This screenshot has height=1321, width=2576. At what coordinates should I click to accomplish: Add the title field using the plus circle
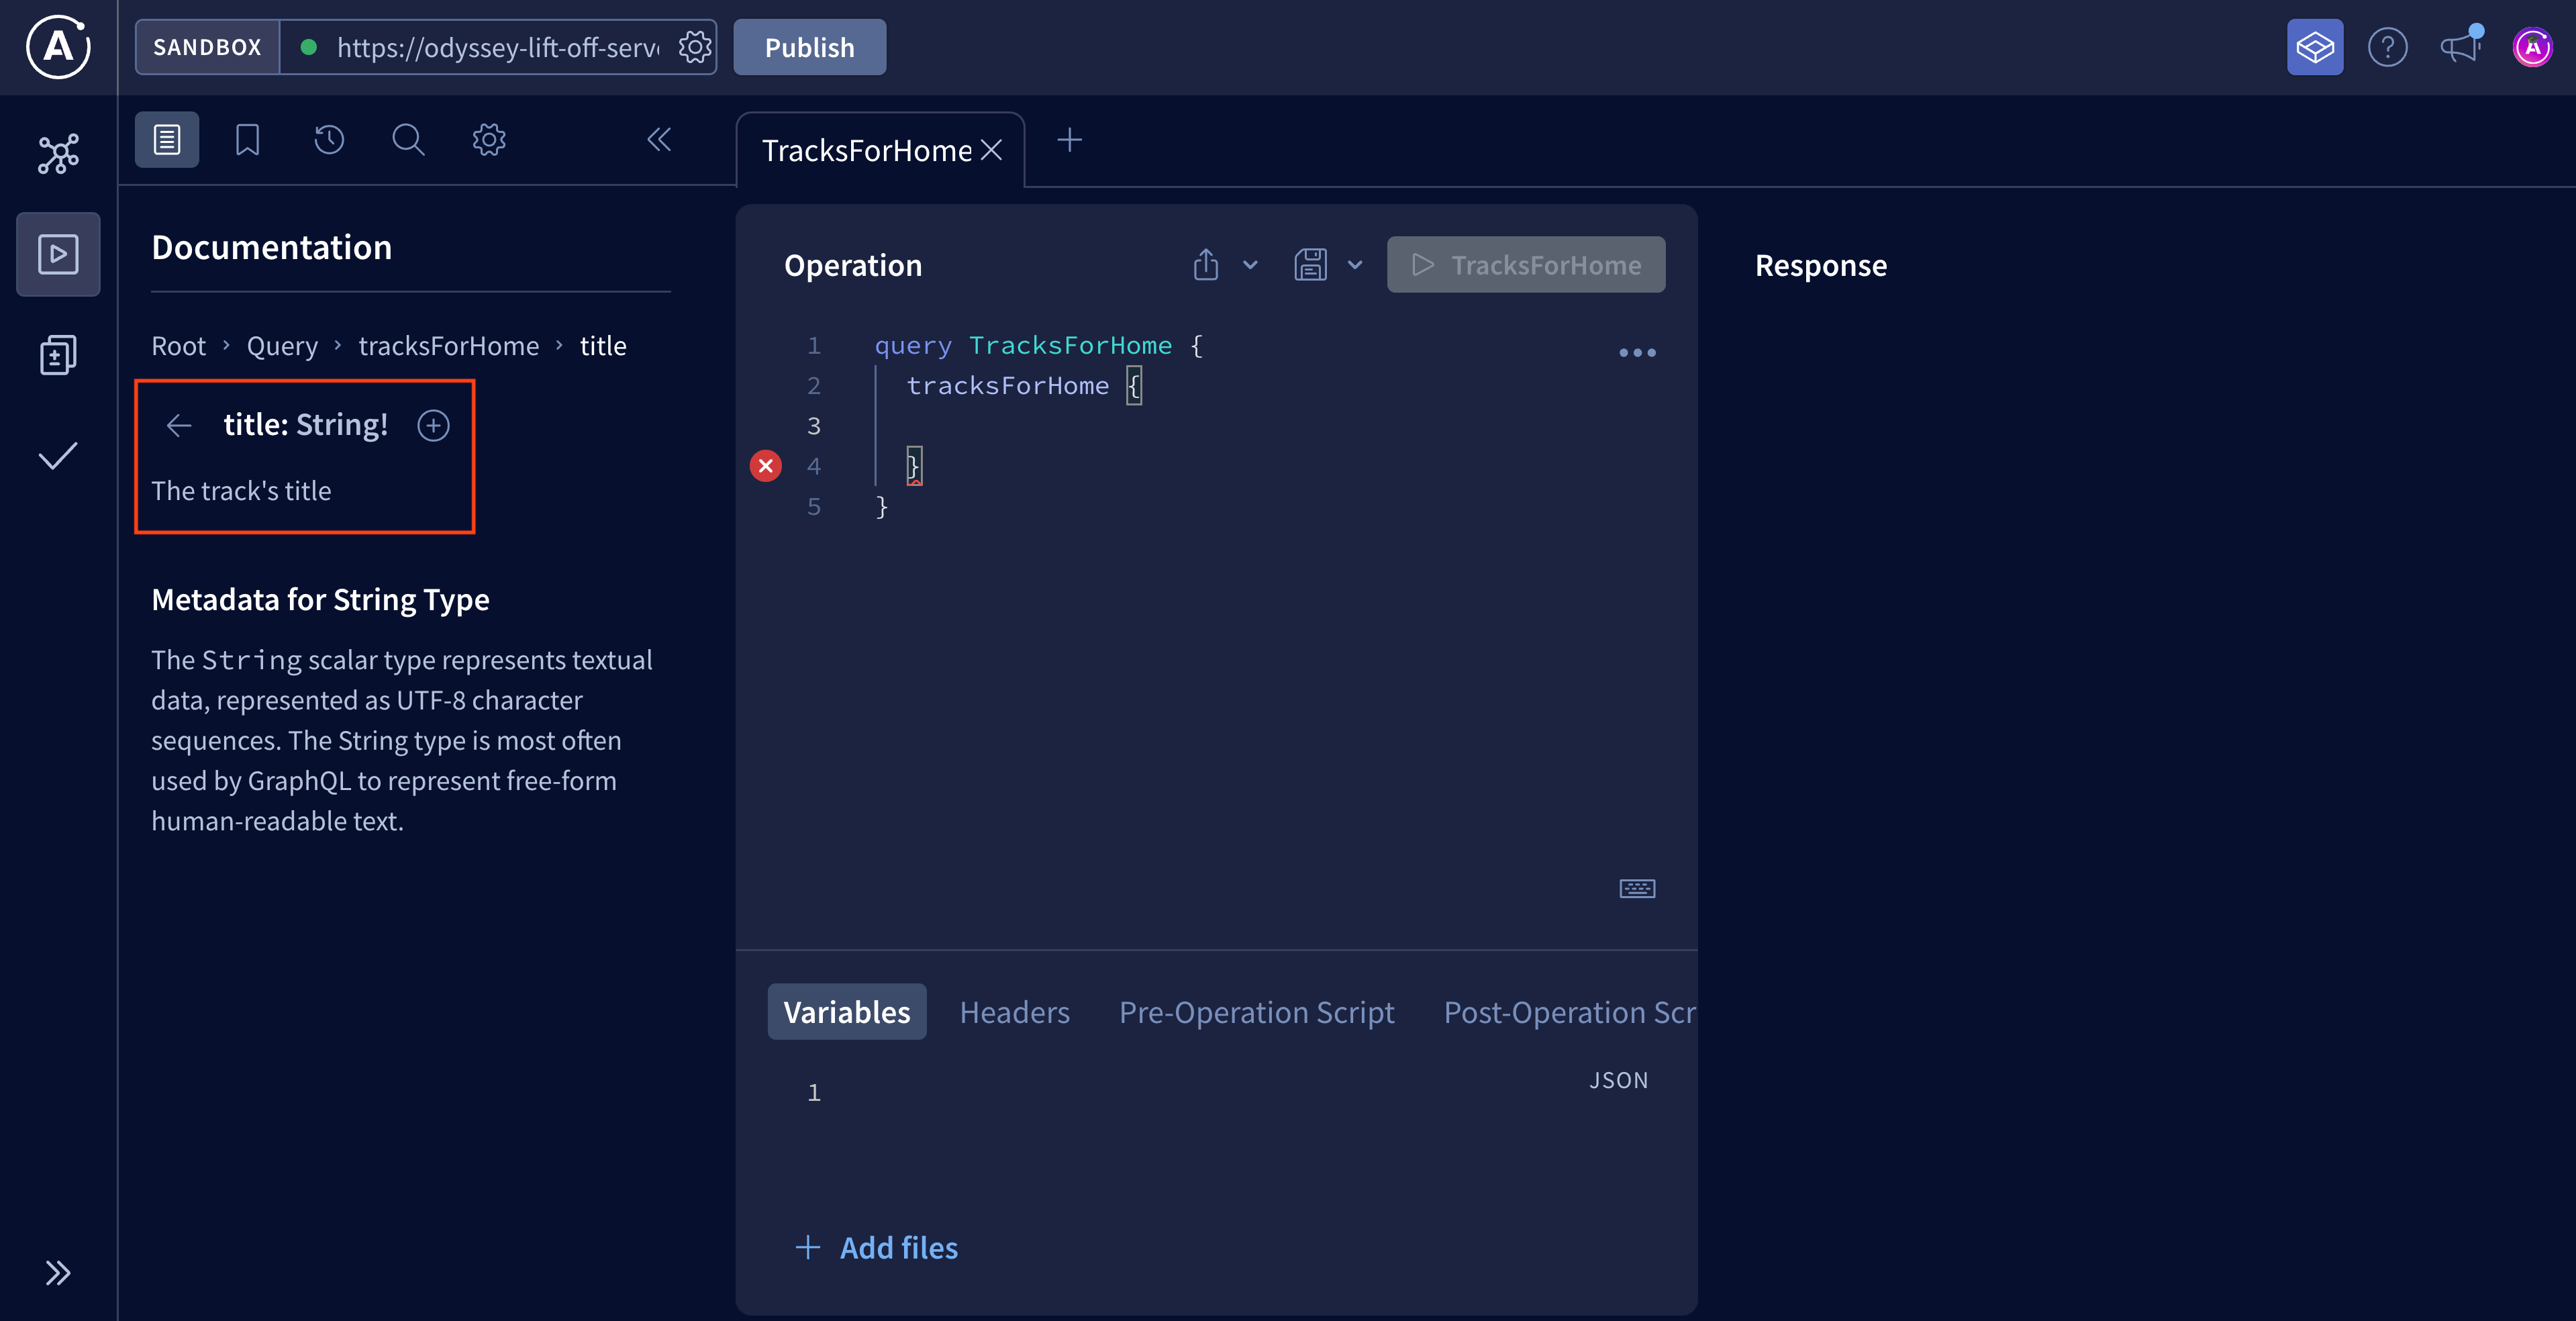432,425
